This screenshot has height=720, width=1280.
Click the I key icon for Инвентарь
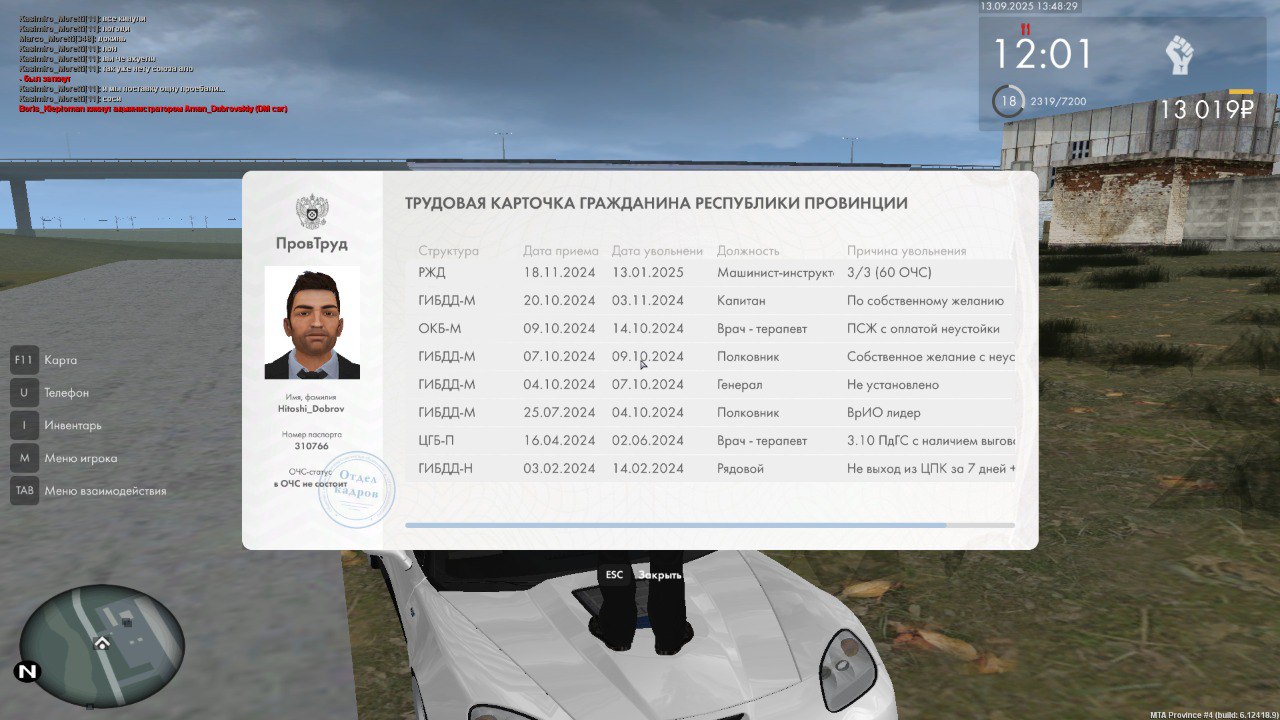pos(24,425)
